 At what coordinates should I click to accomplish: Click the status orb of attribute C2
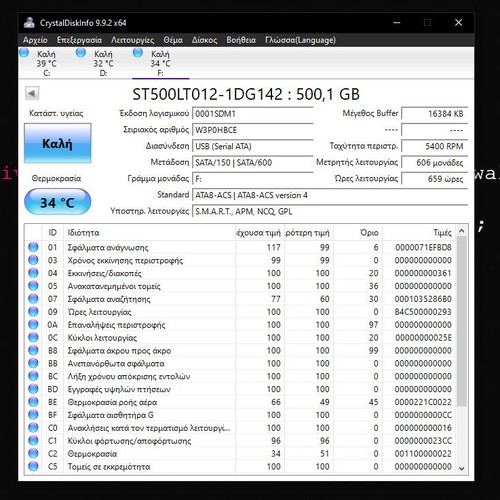(33, 453)
